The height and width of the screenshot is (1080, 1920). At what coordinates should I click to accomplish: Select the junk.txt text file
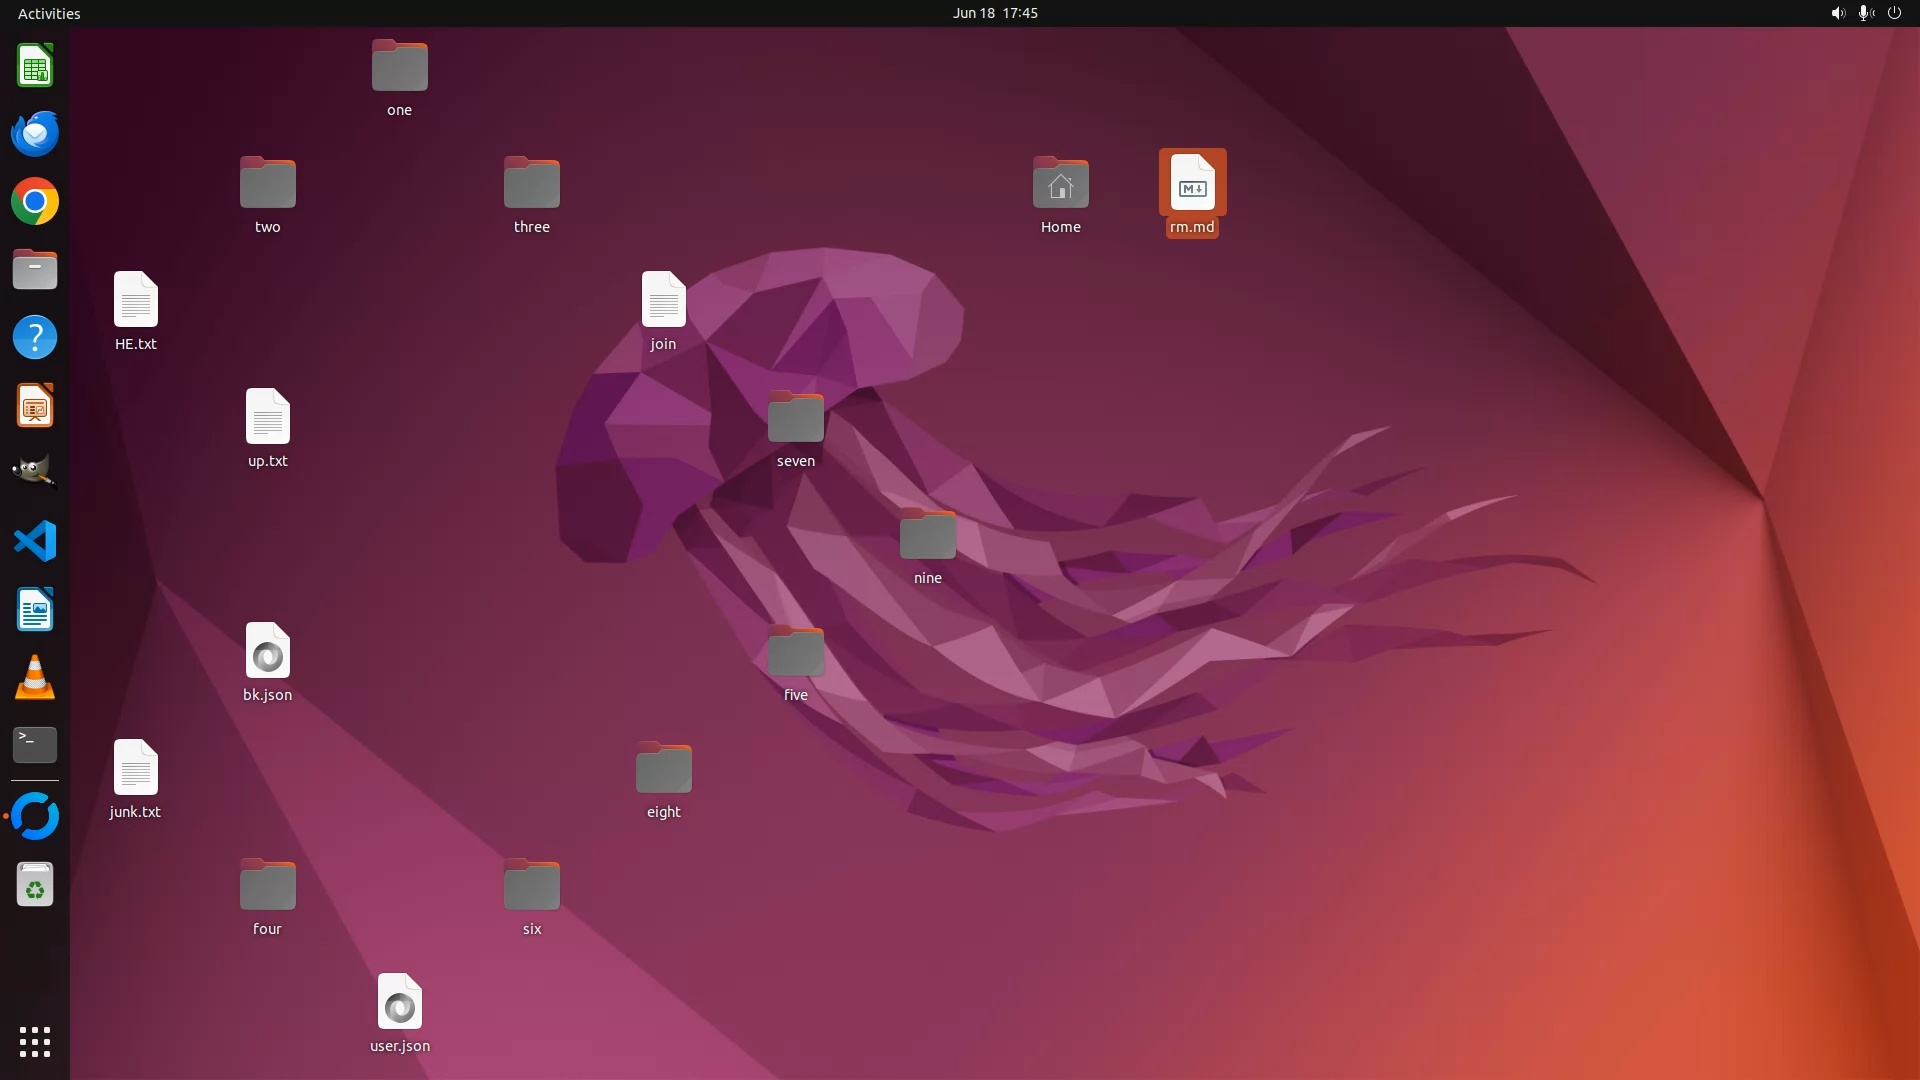tap(135, 769)
